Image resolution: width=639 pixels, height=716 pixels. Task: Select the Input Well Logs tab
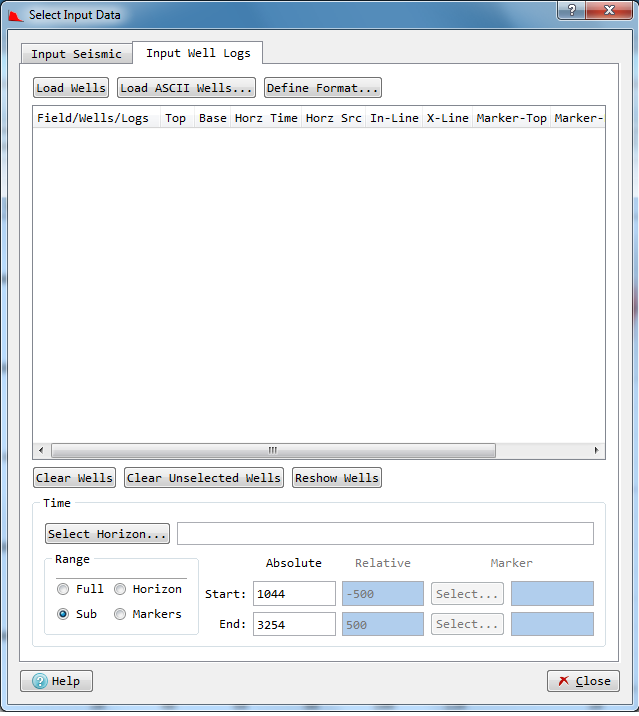tap(198, 53)
